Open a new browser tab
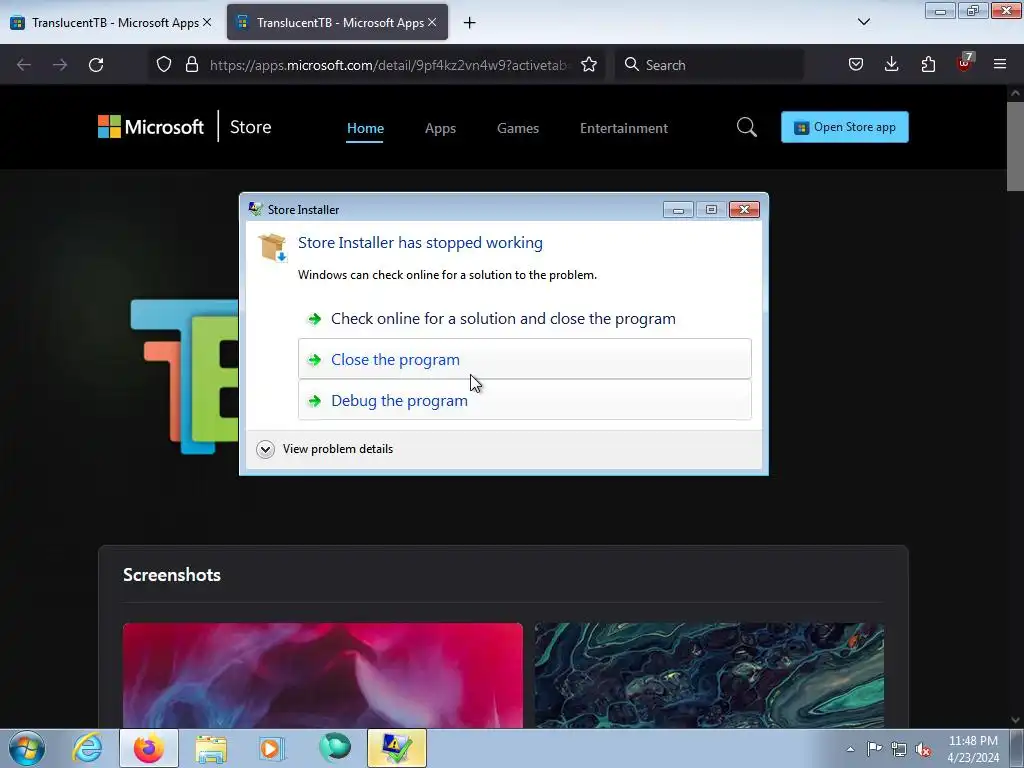This screenshot has height=768, width=1024. tap(470, 23)
